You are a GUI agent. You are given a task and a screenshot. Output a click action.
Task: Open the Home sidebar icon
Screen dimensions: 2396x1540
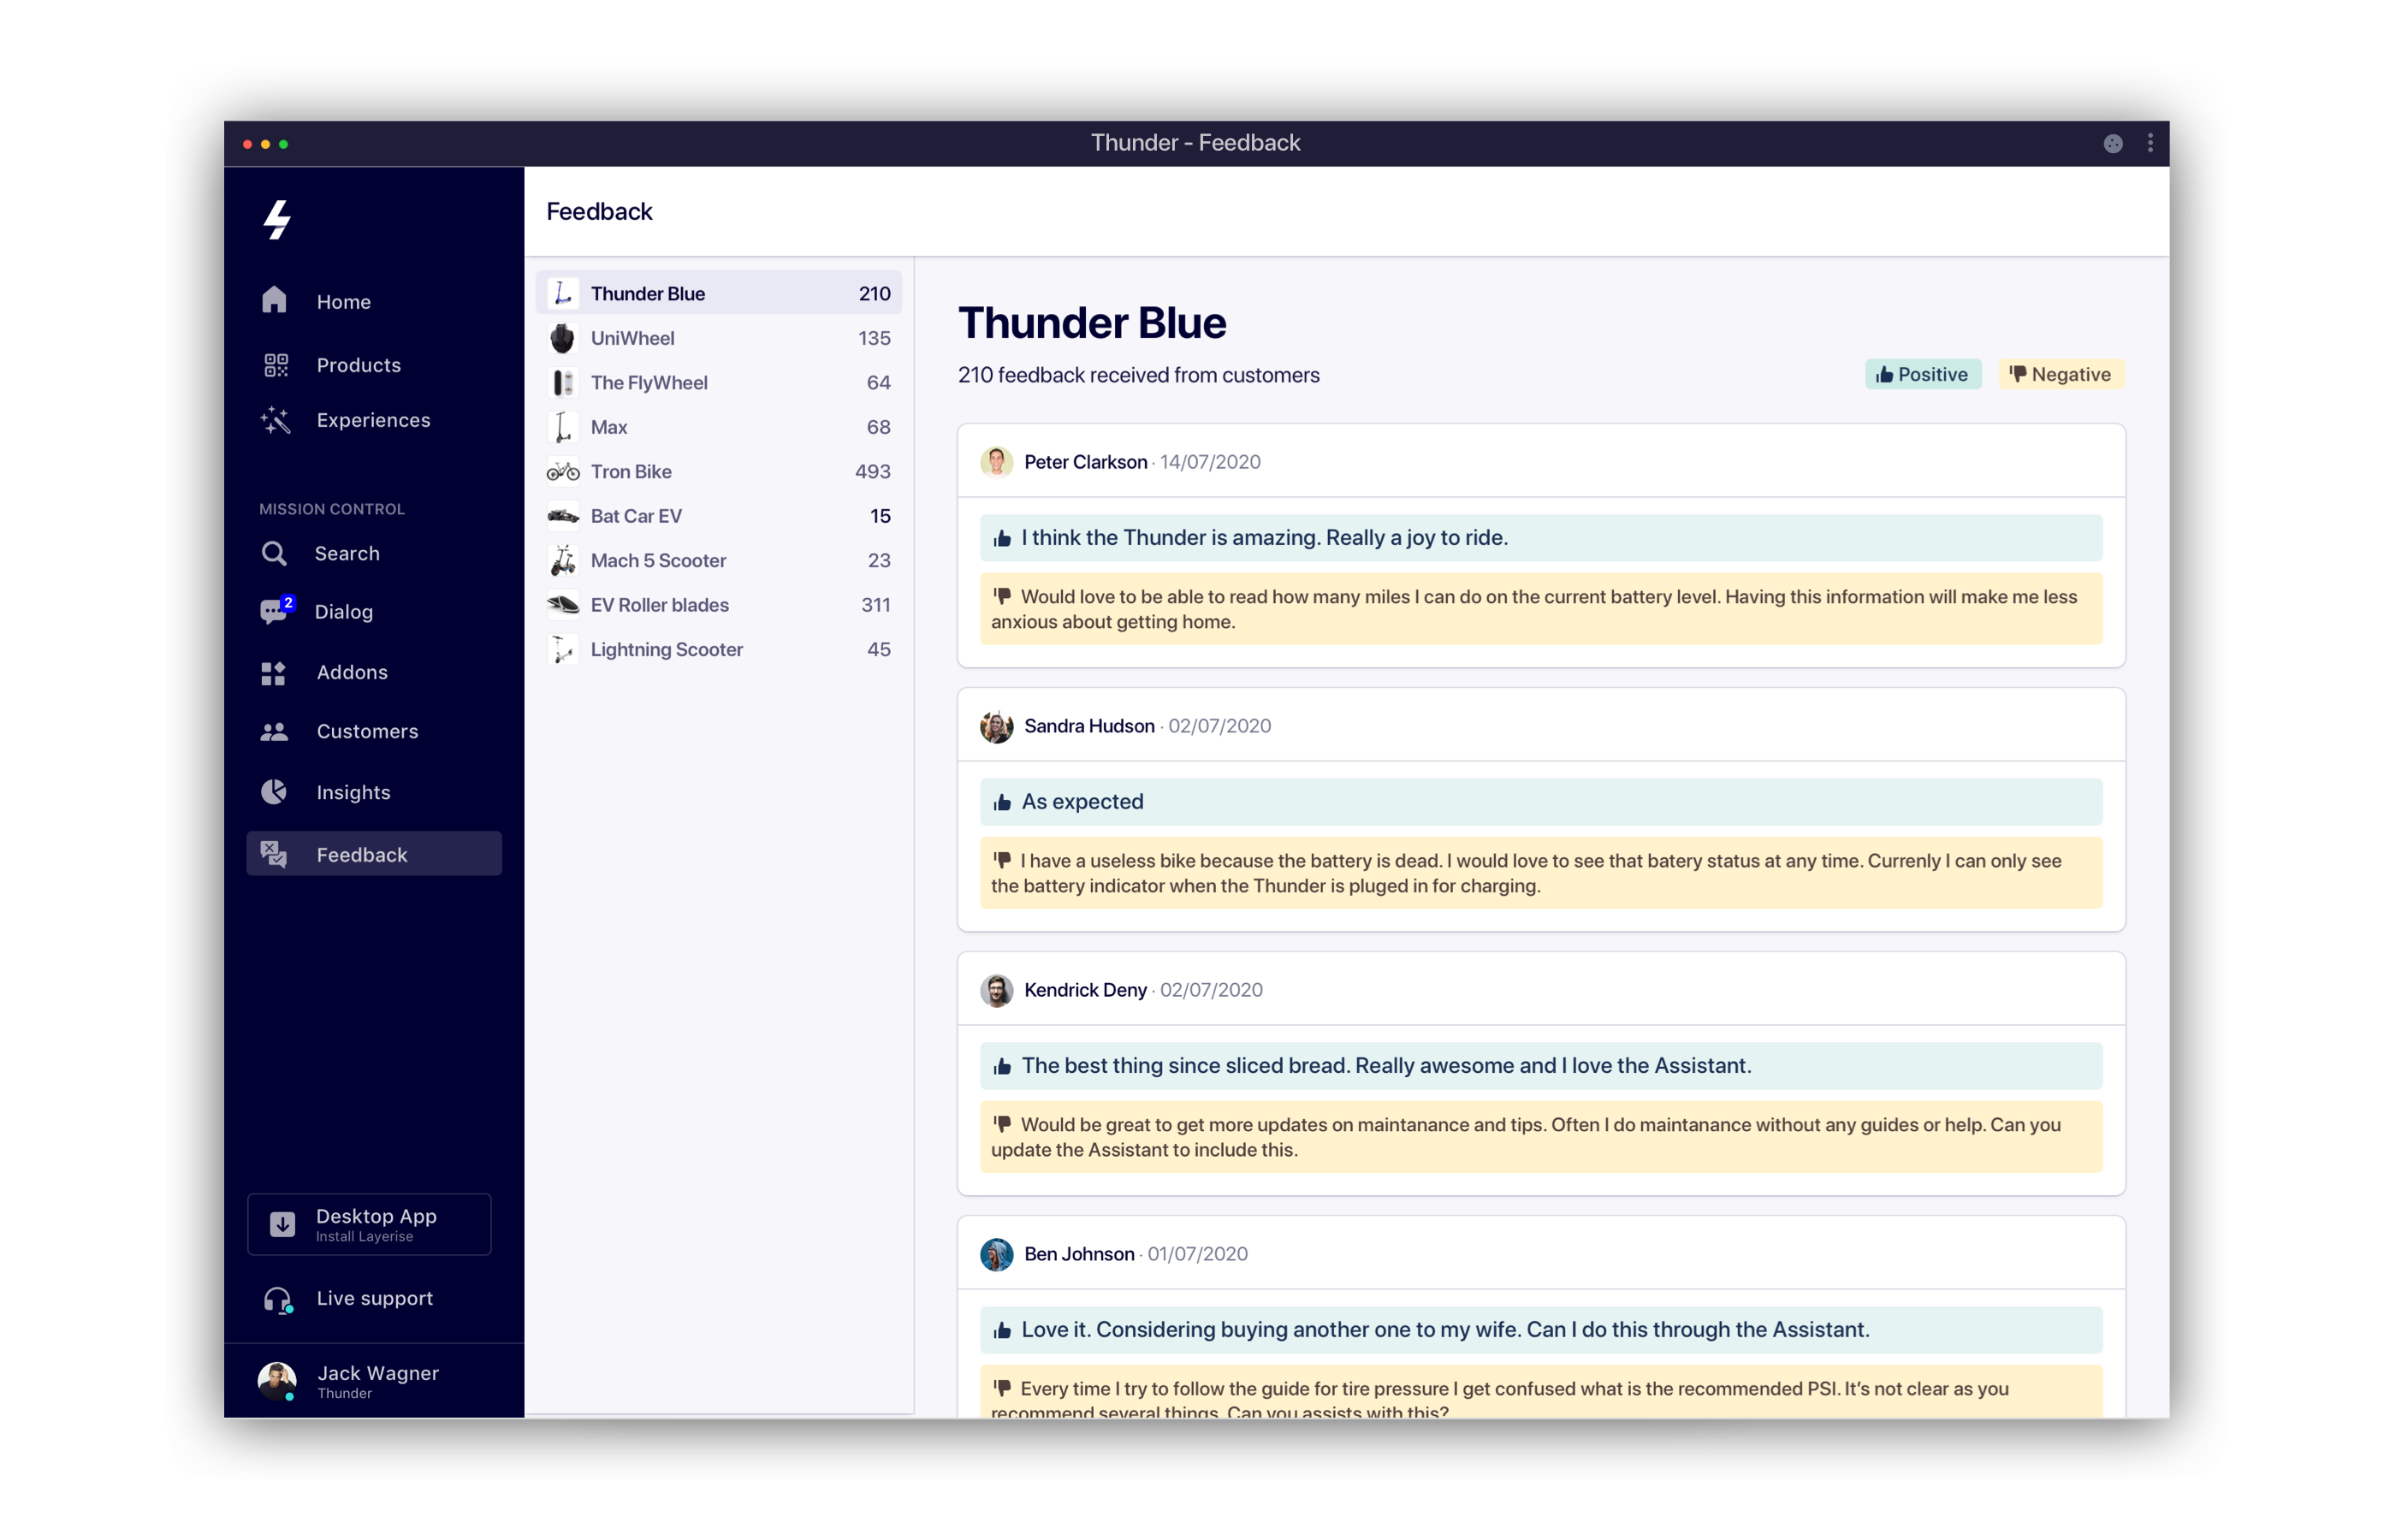(x=274, y=300)
